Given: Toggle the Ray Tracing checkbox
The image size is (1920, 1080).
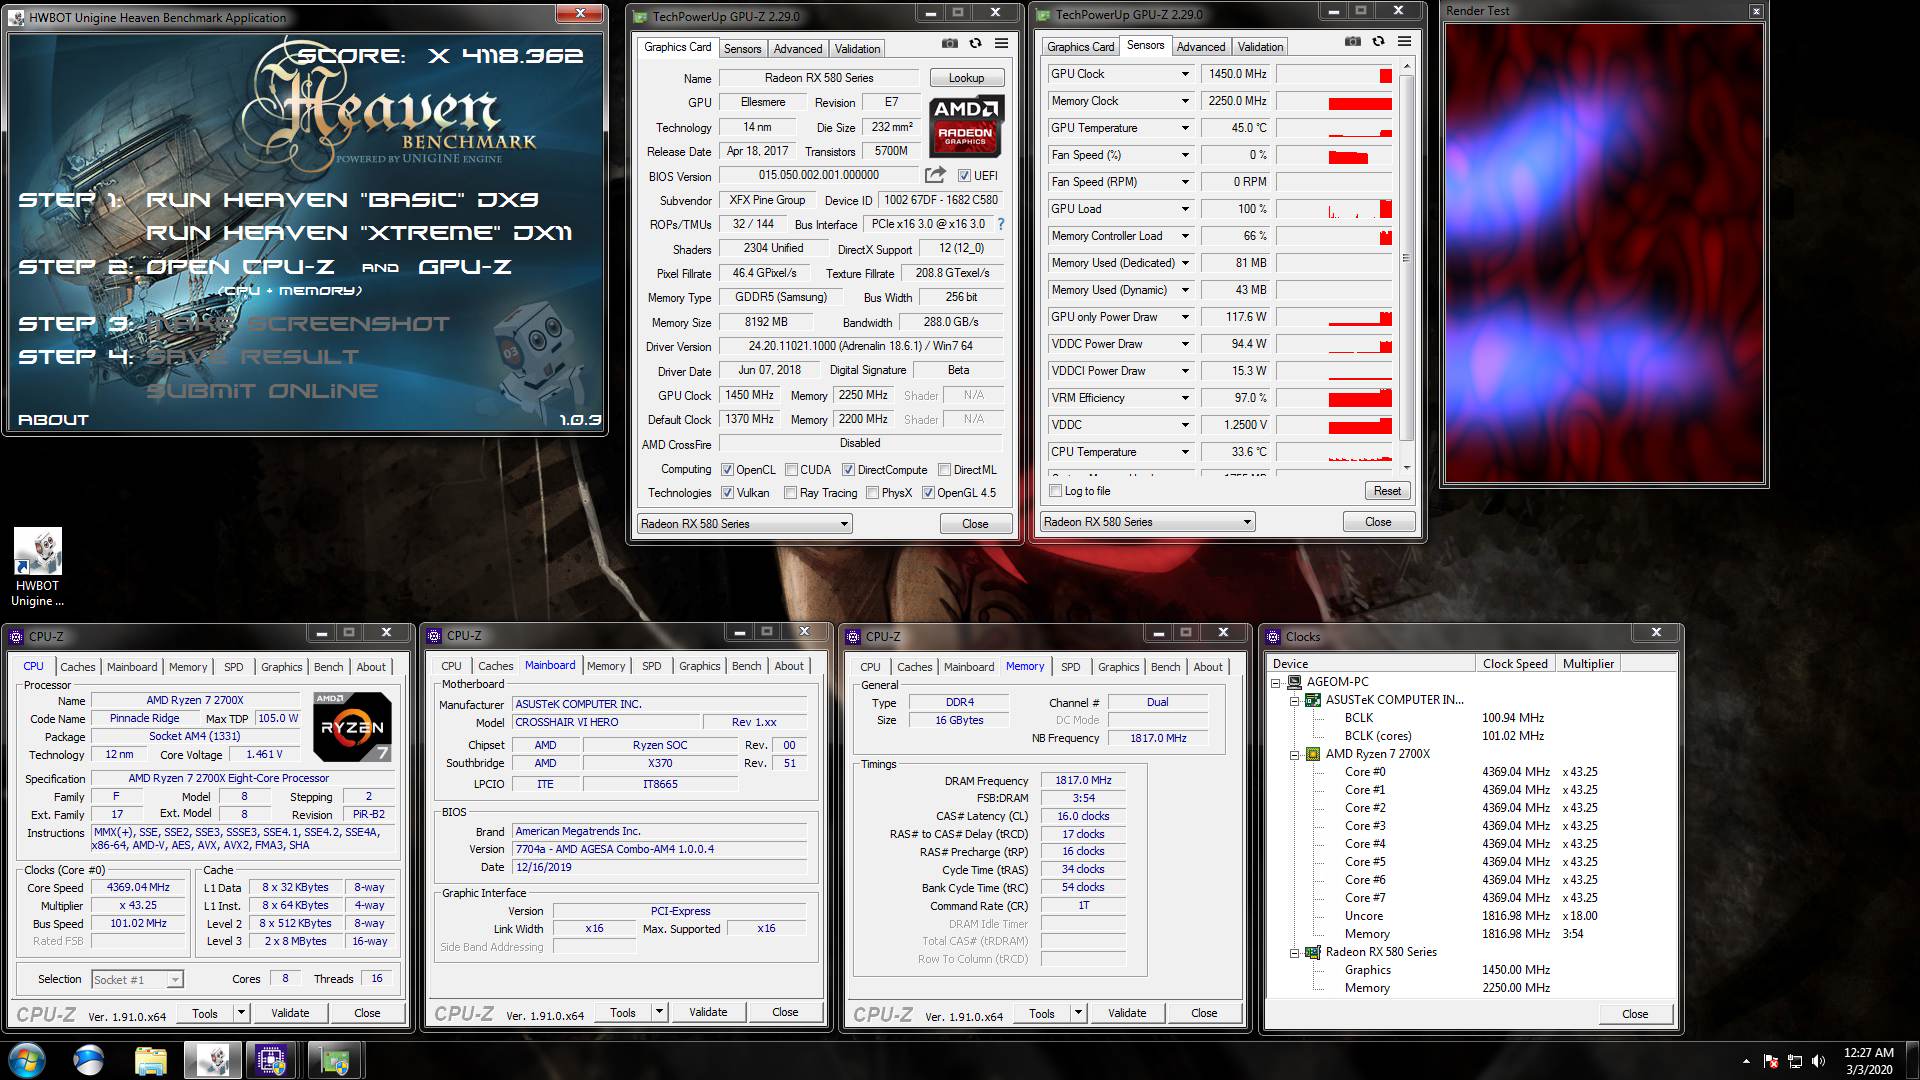Looking at the screenshot, I should coord(791,493).
